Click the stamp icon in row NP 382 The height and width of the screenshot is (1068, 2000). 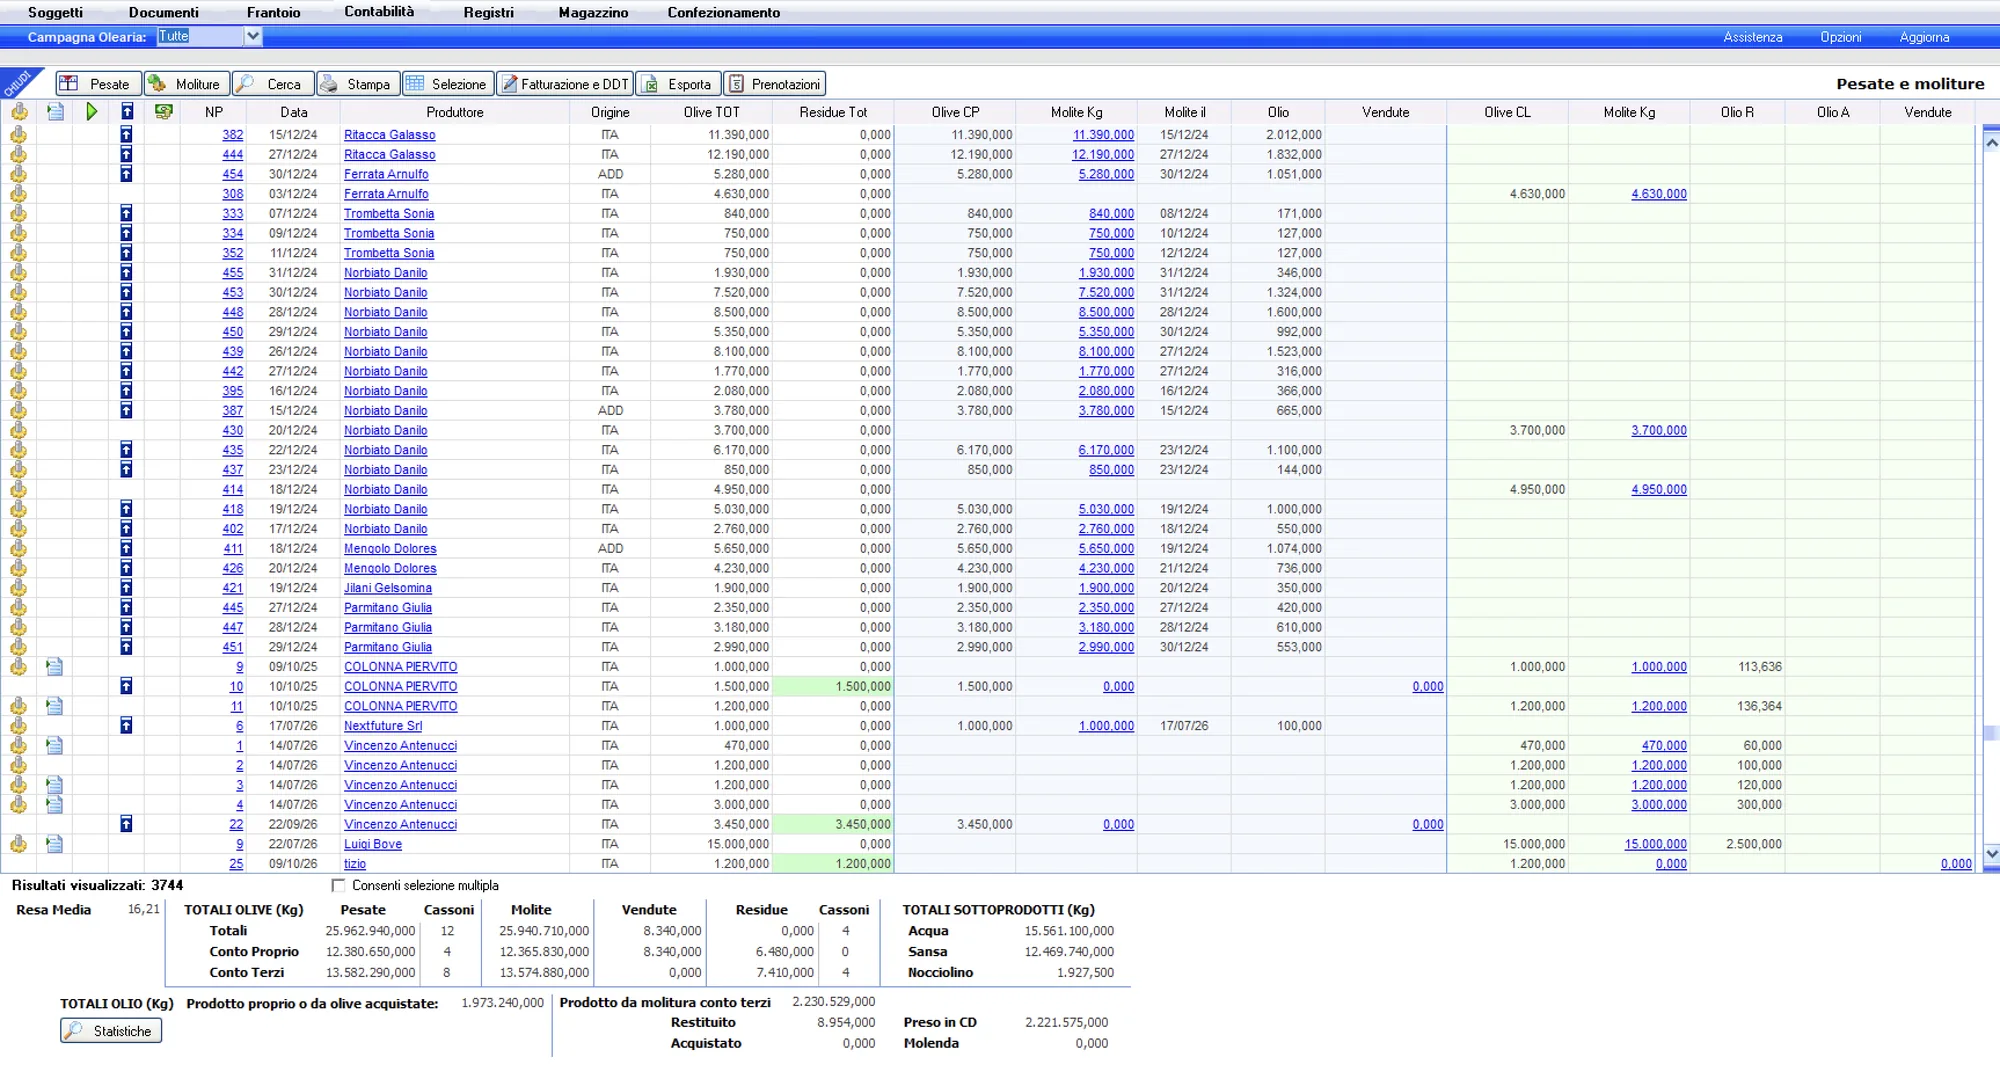[19, 134]
